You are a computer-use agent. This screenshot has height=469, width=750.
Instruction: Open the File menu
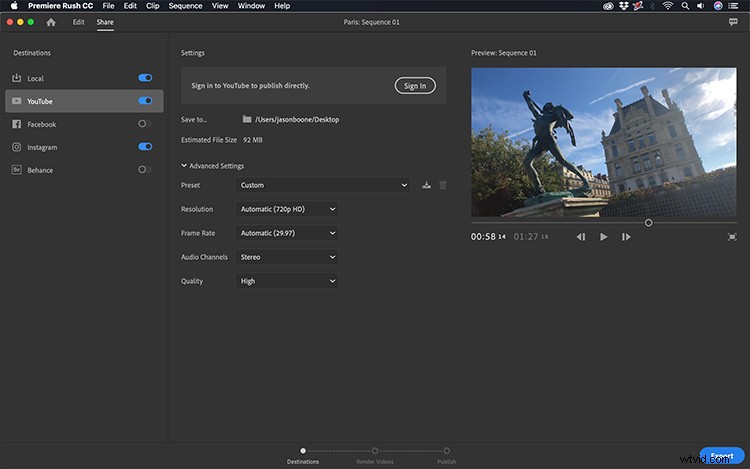click(108, 6)
